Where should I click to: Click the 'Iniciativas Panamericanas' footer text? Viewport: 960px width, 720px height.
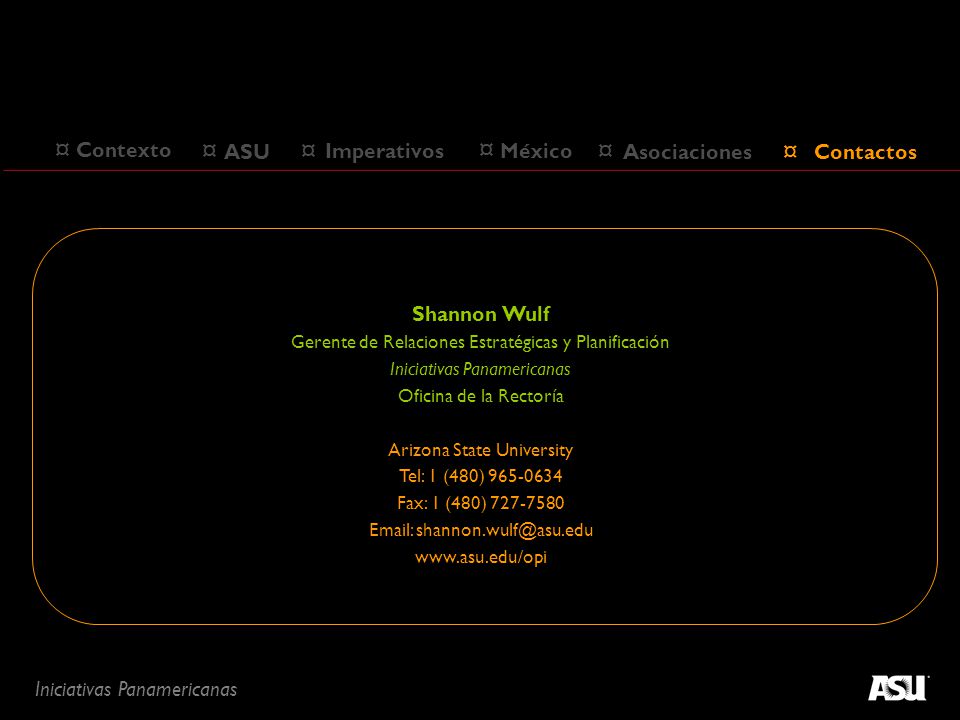click(136, 689)
